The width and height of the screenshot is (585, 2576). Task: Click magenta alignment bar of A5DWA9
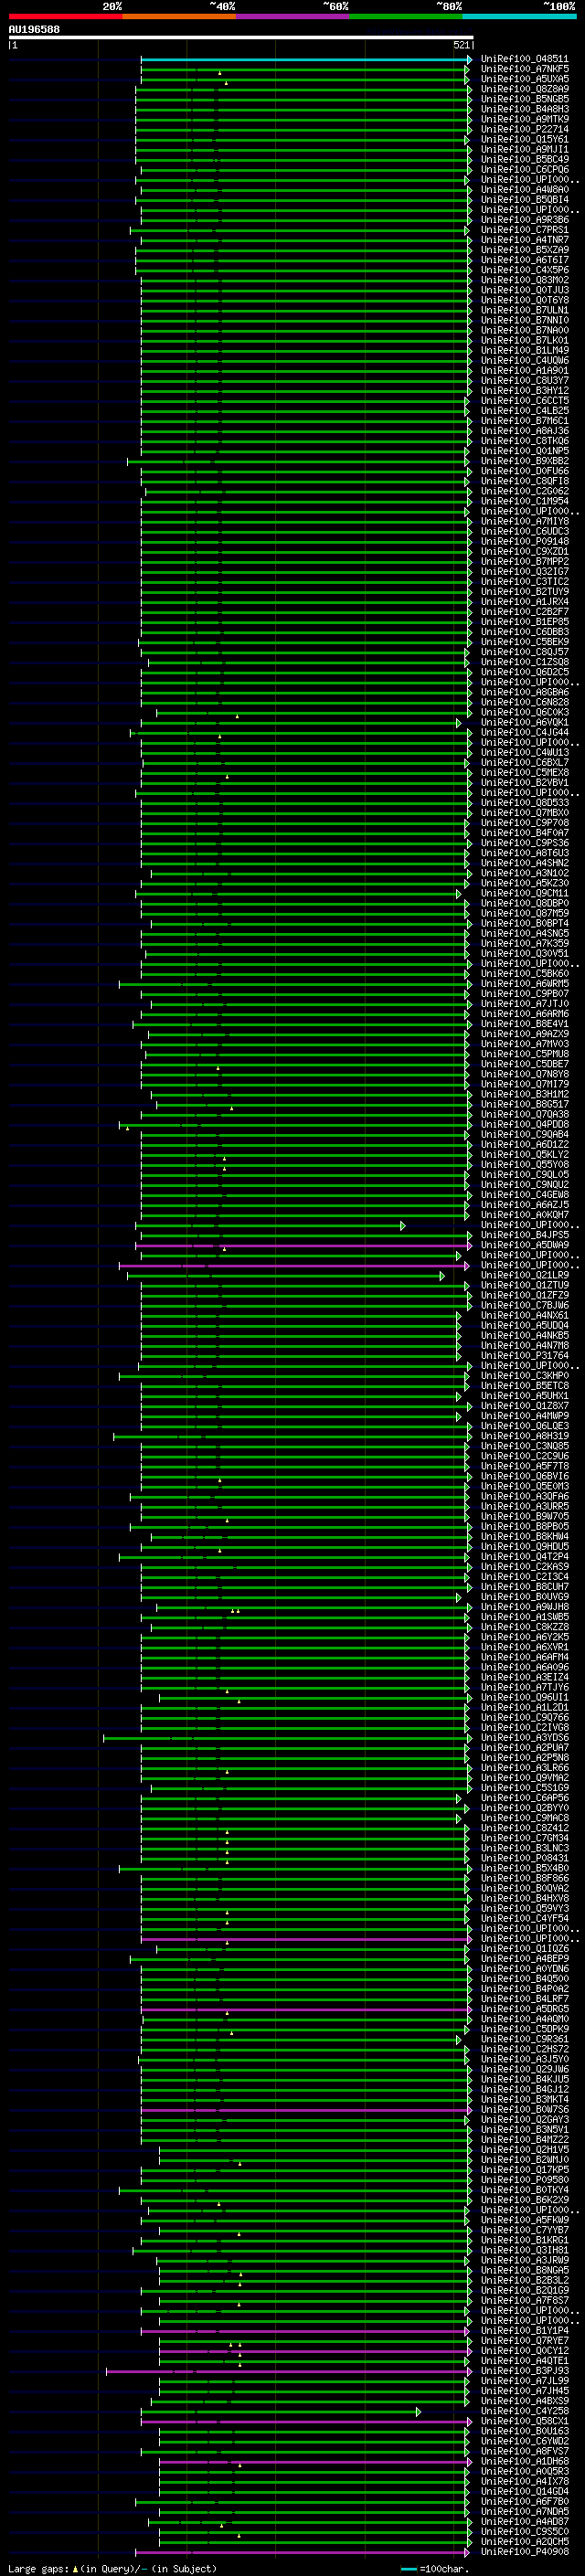click(x=303, y=1245)
